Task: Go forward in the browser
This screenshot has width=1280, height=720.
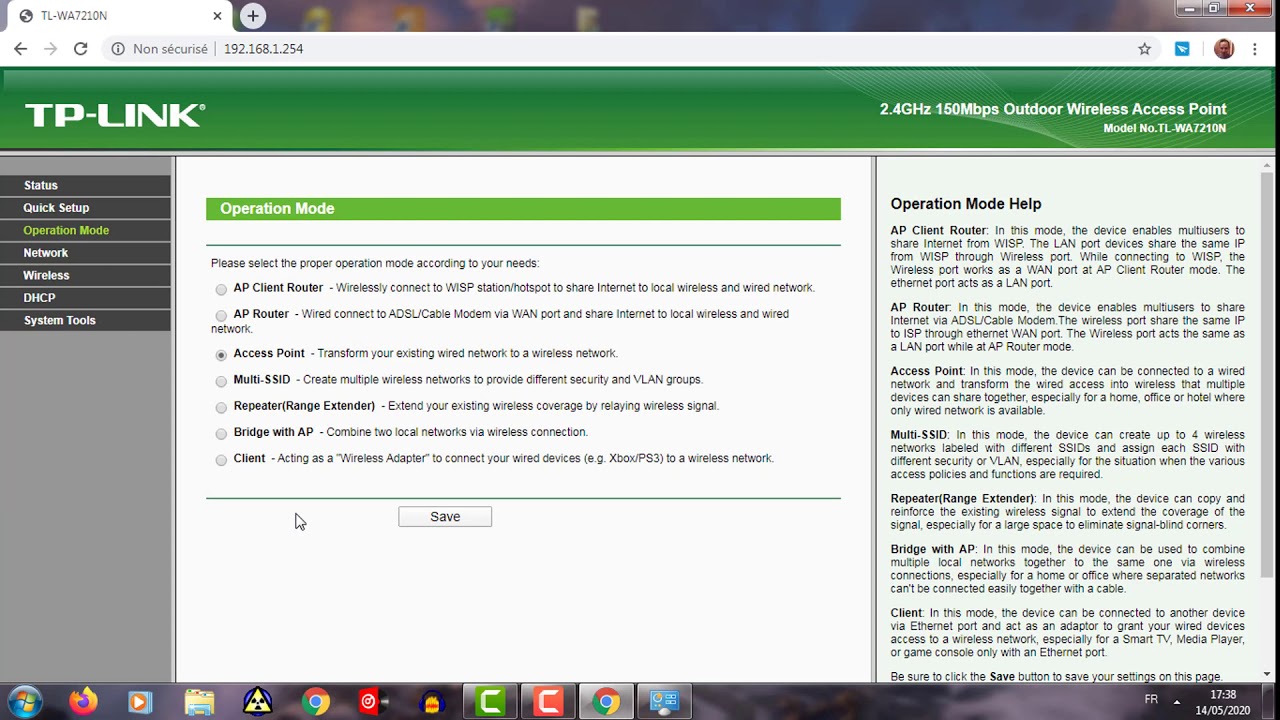Action: 51,48
